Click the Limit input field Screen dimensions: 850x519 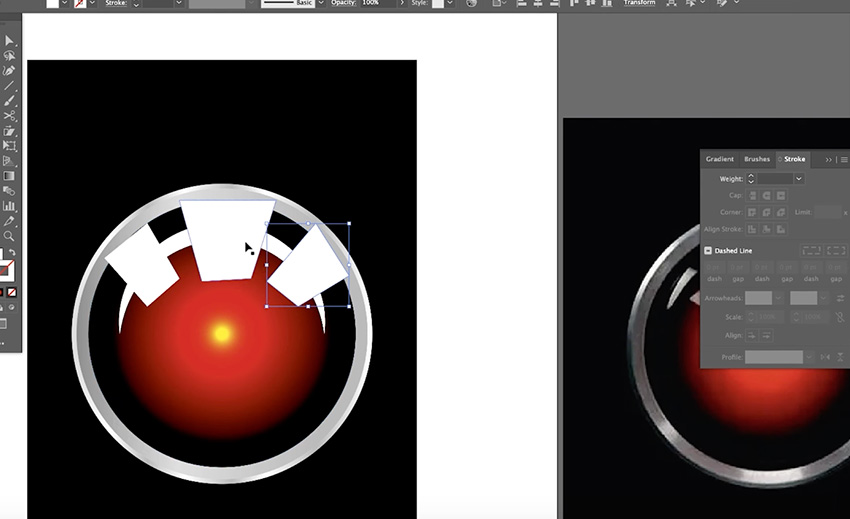point(828,212)
